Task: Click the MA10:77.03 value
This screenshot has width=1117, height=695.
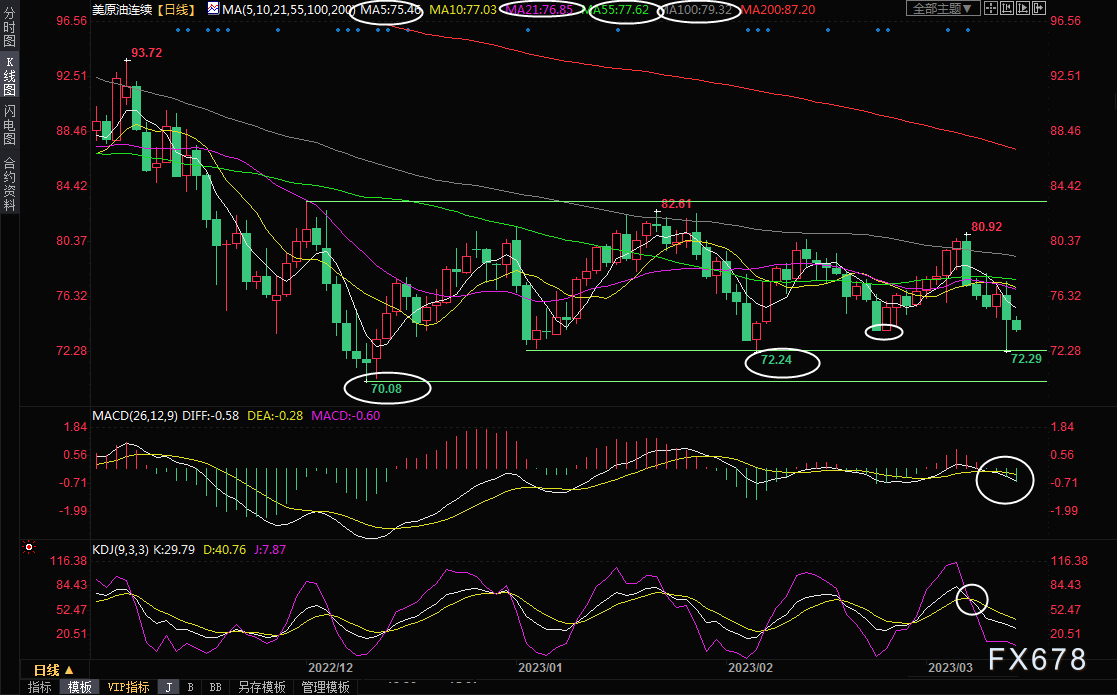Action: (463, 10)
